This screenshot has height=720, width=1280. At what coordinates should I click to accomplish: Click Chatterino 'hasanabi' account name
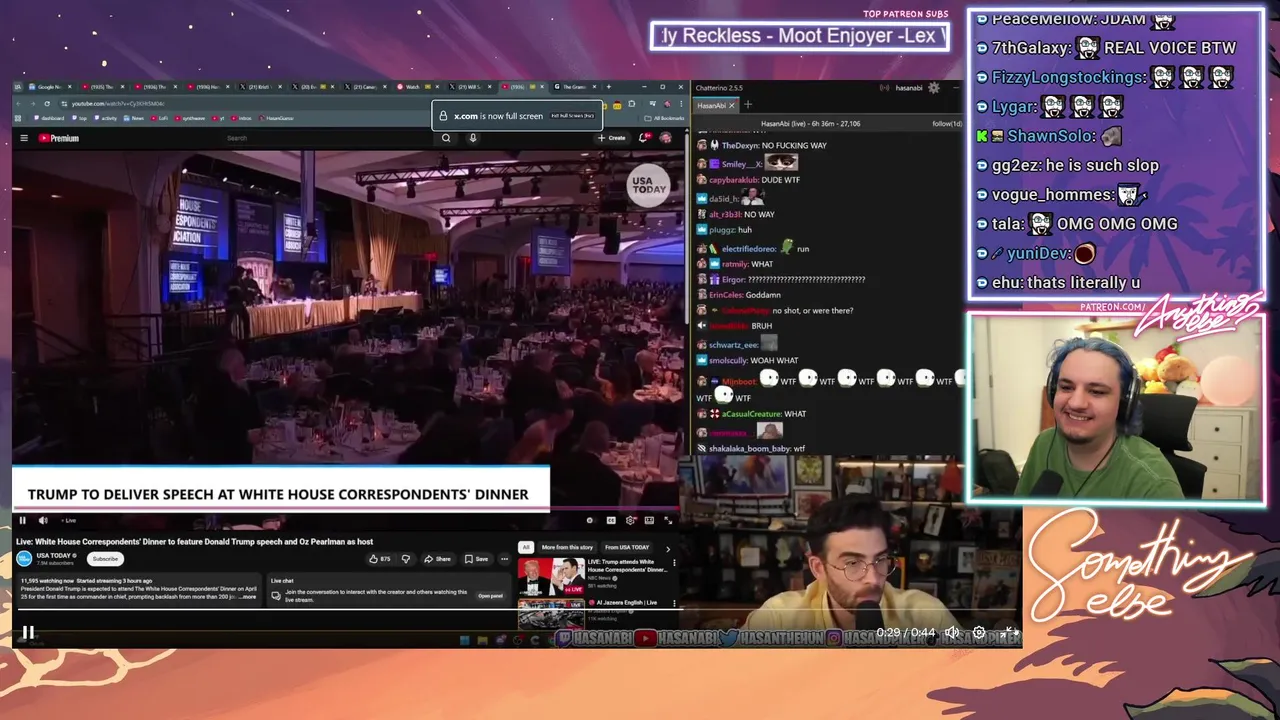[x=909, y=87]
